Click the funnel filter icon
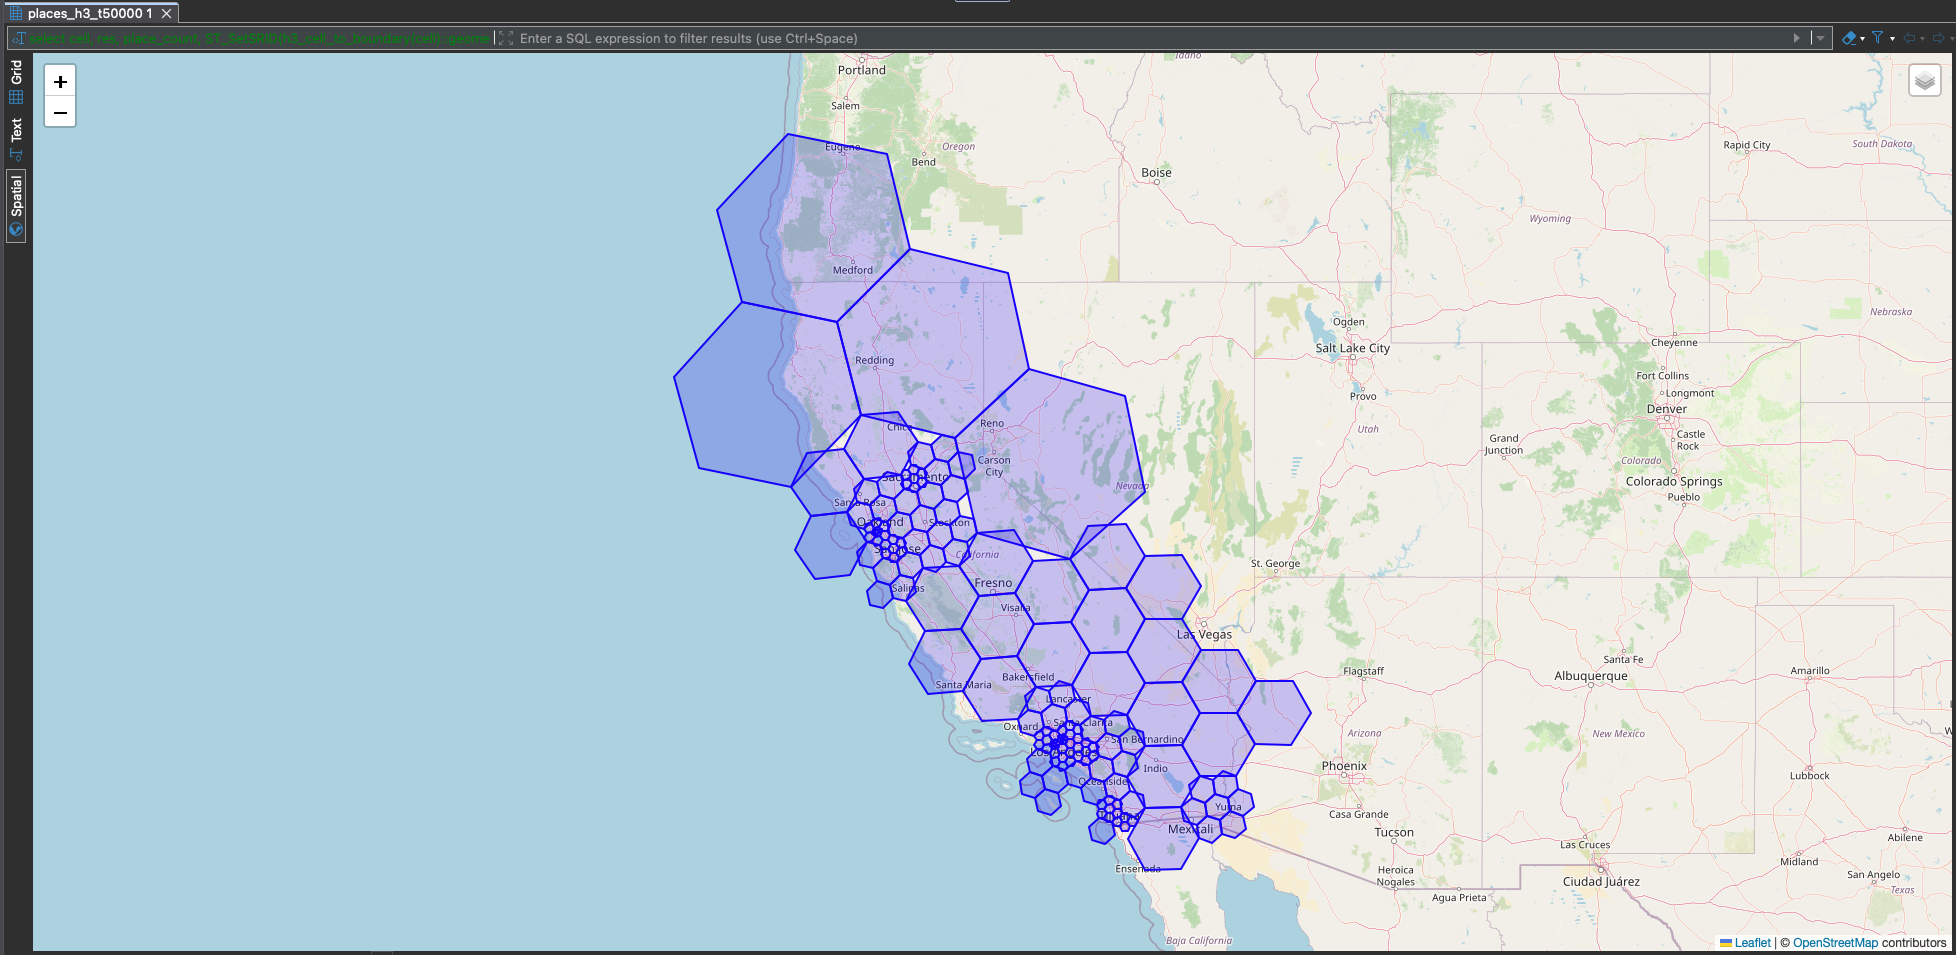 [x=1878, y=38]
